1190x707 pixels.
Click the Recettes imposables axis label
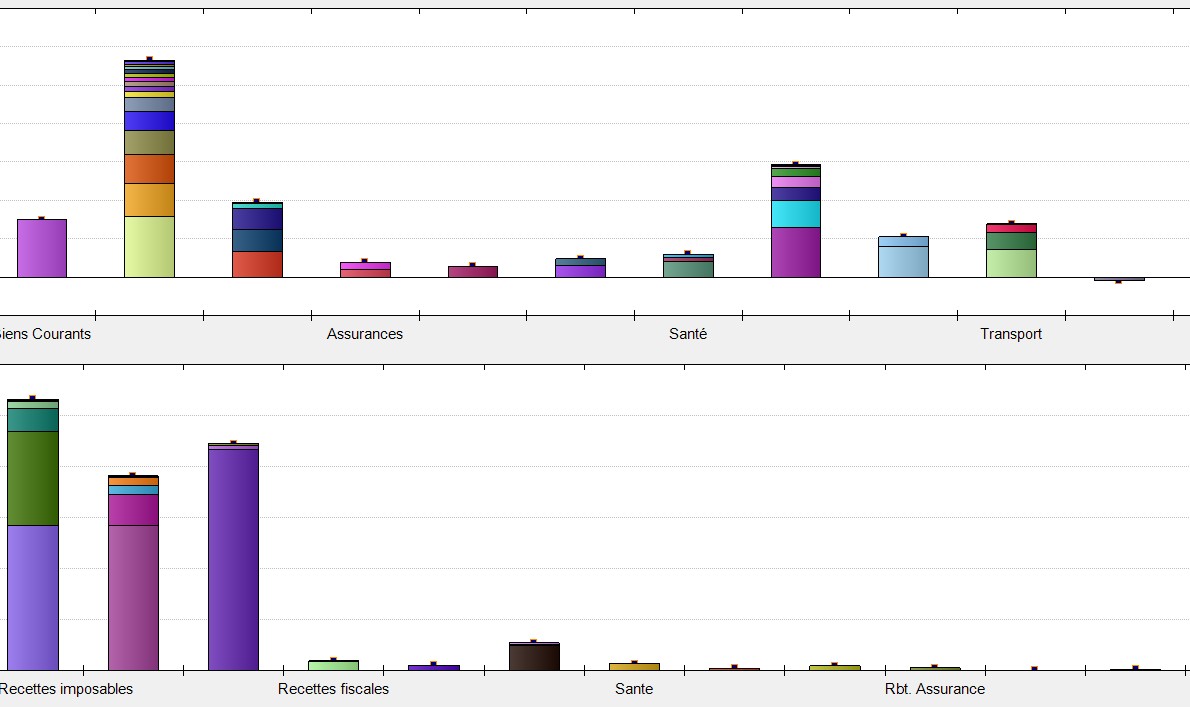66,689
